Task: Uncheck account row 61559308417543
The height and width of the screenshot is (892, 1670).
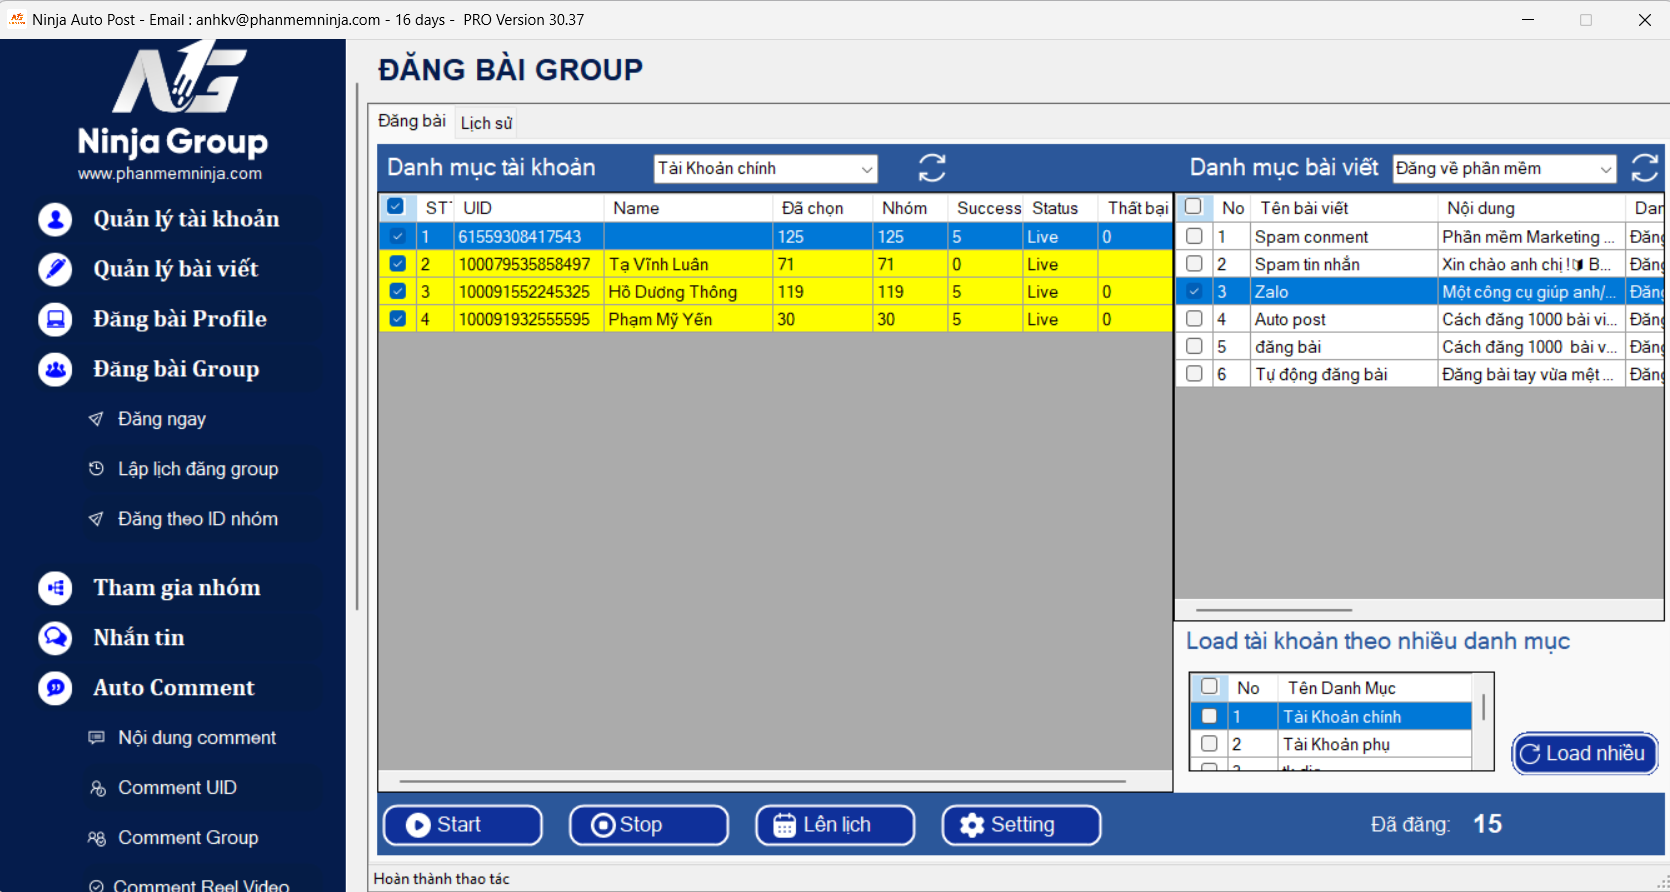Action: coord(398,237)
